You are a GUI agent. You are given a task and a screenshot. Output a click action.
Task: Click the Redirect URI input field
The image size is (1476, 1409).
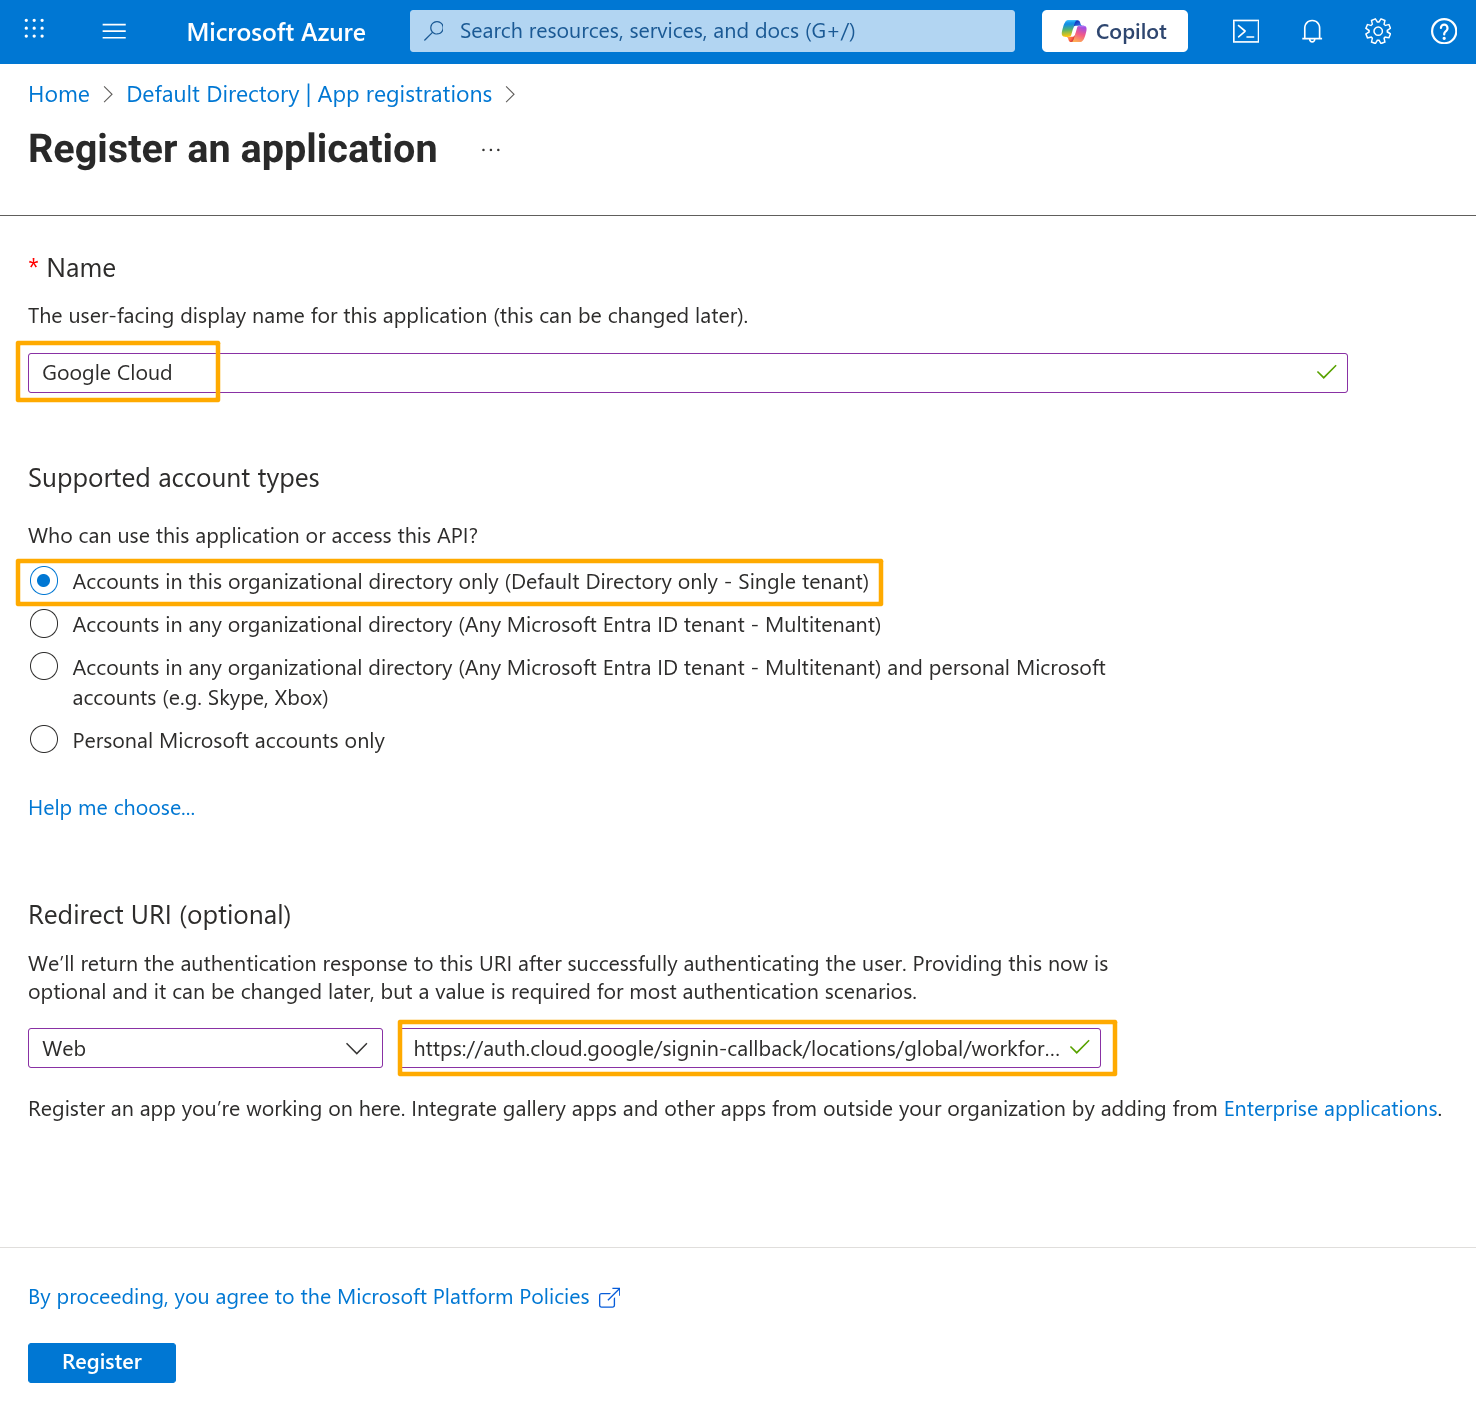(x=735, y=1048)
